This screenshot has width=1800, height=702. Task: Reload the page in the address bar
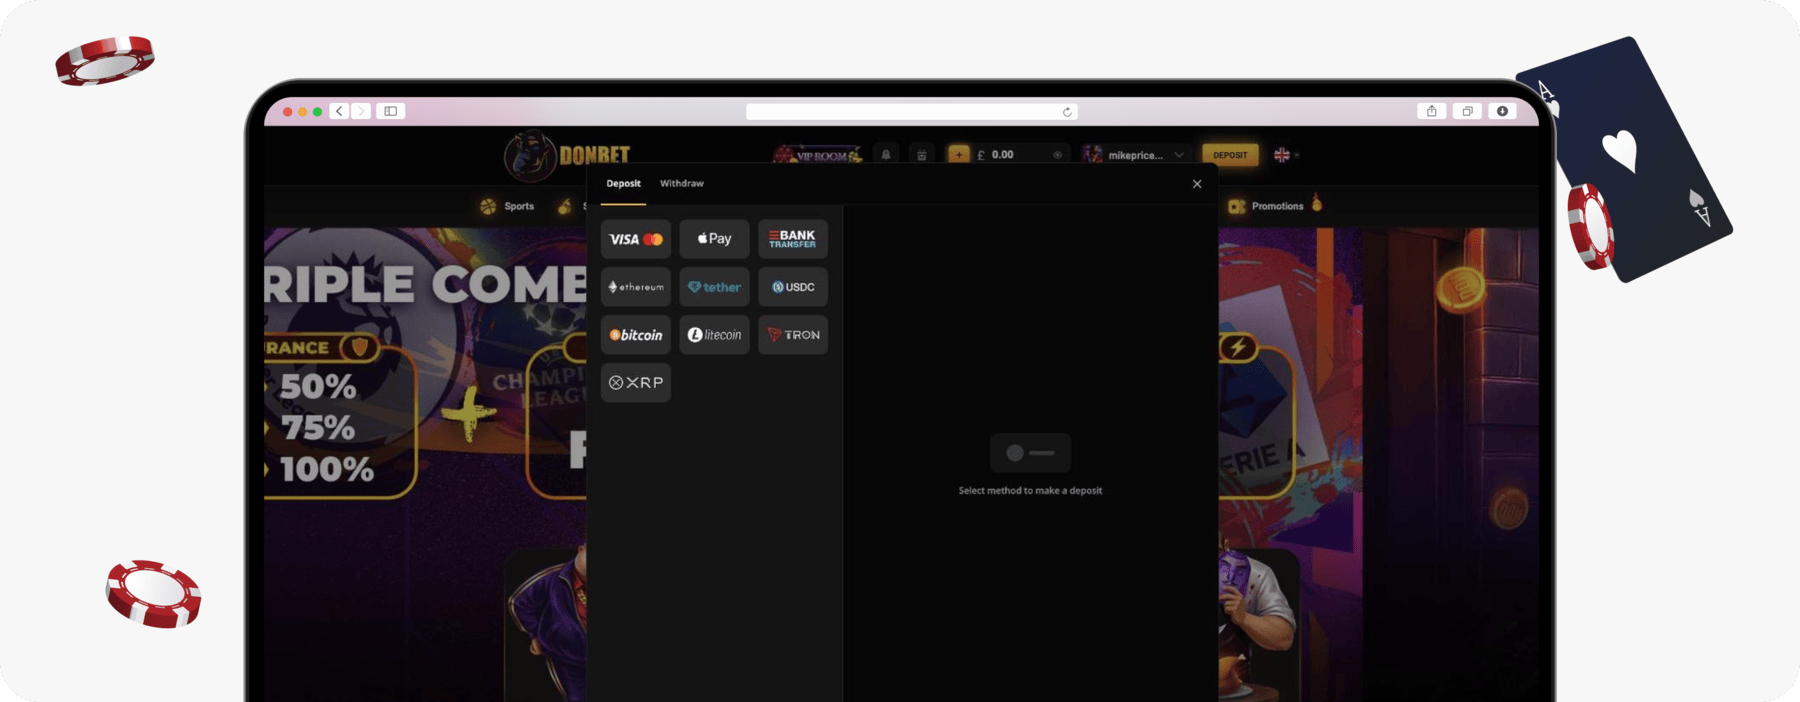[1067, 112]
